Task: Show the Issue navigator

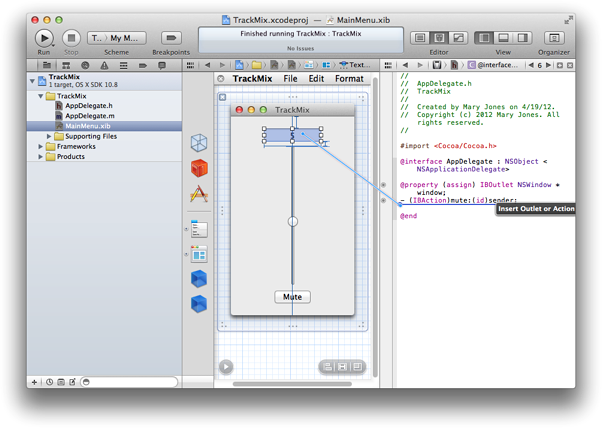Action: 104,65
